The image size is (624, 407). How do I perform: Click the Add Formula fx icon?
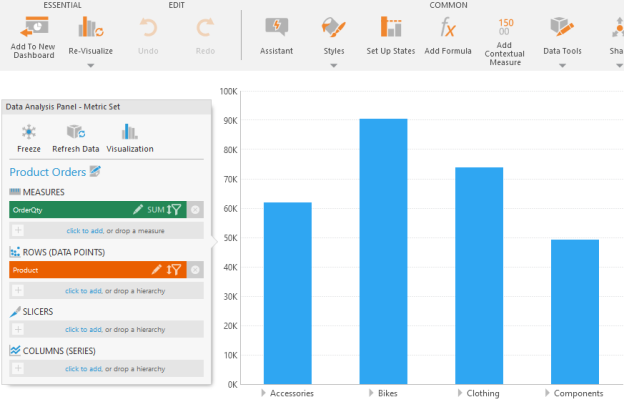pos(448,27)
